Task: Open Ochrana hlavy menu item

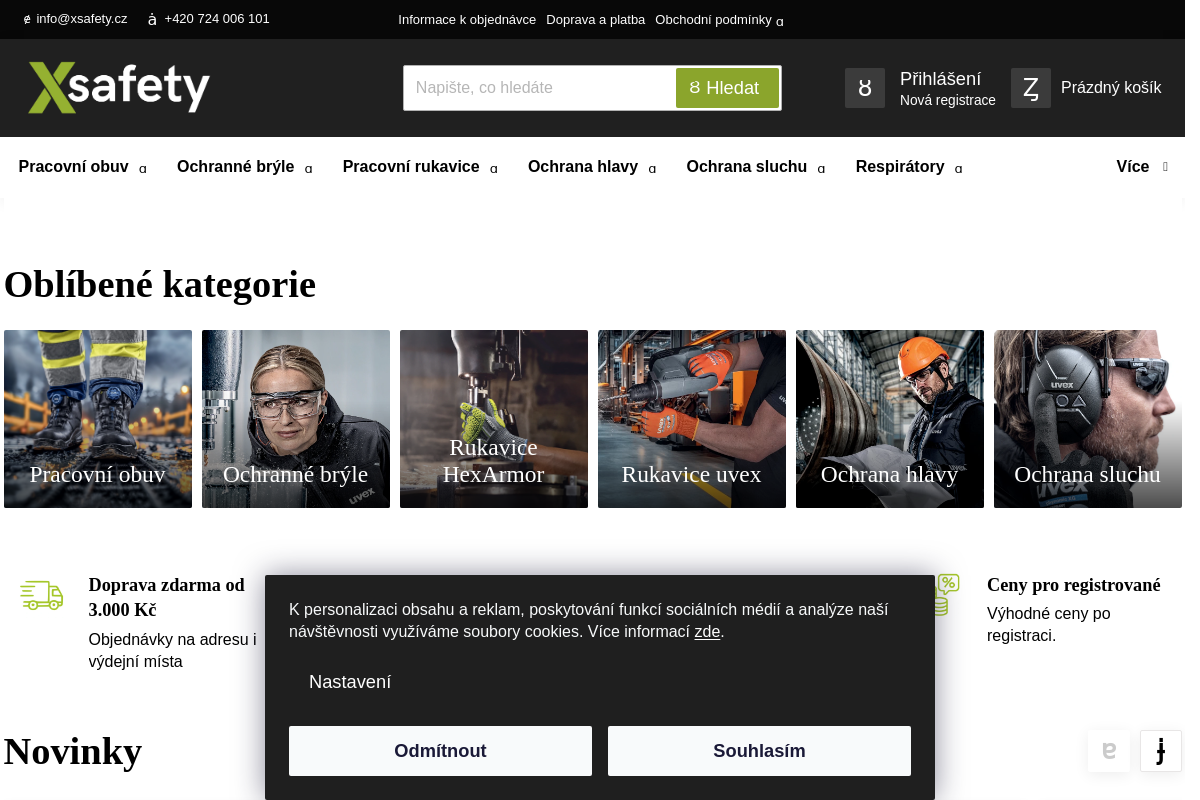Action: [x=583, y=167]
